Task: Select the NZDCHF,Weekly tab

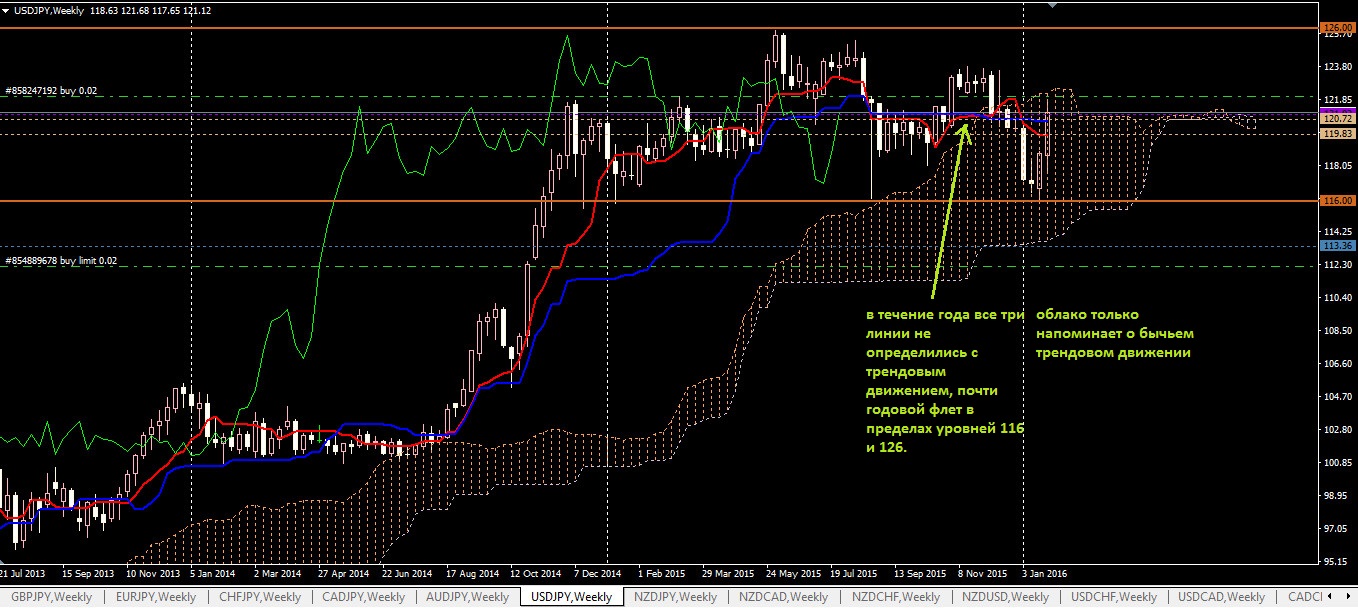Action: (895, 597)
